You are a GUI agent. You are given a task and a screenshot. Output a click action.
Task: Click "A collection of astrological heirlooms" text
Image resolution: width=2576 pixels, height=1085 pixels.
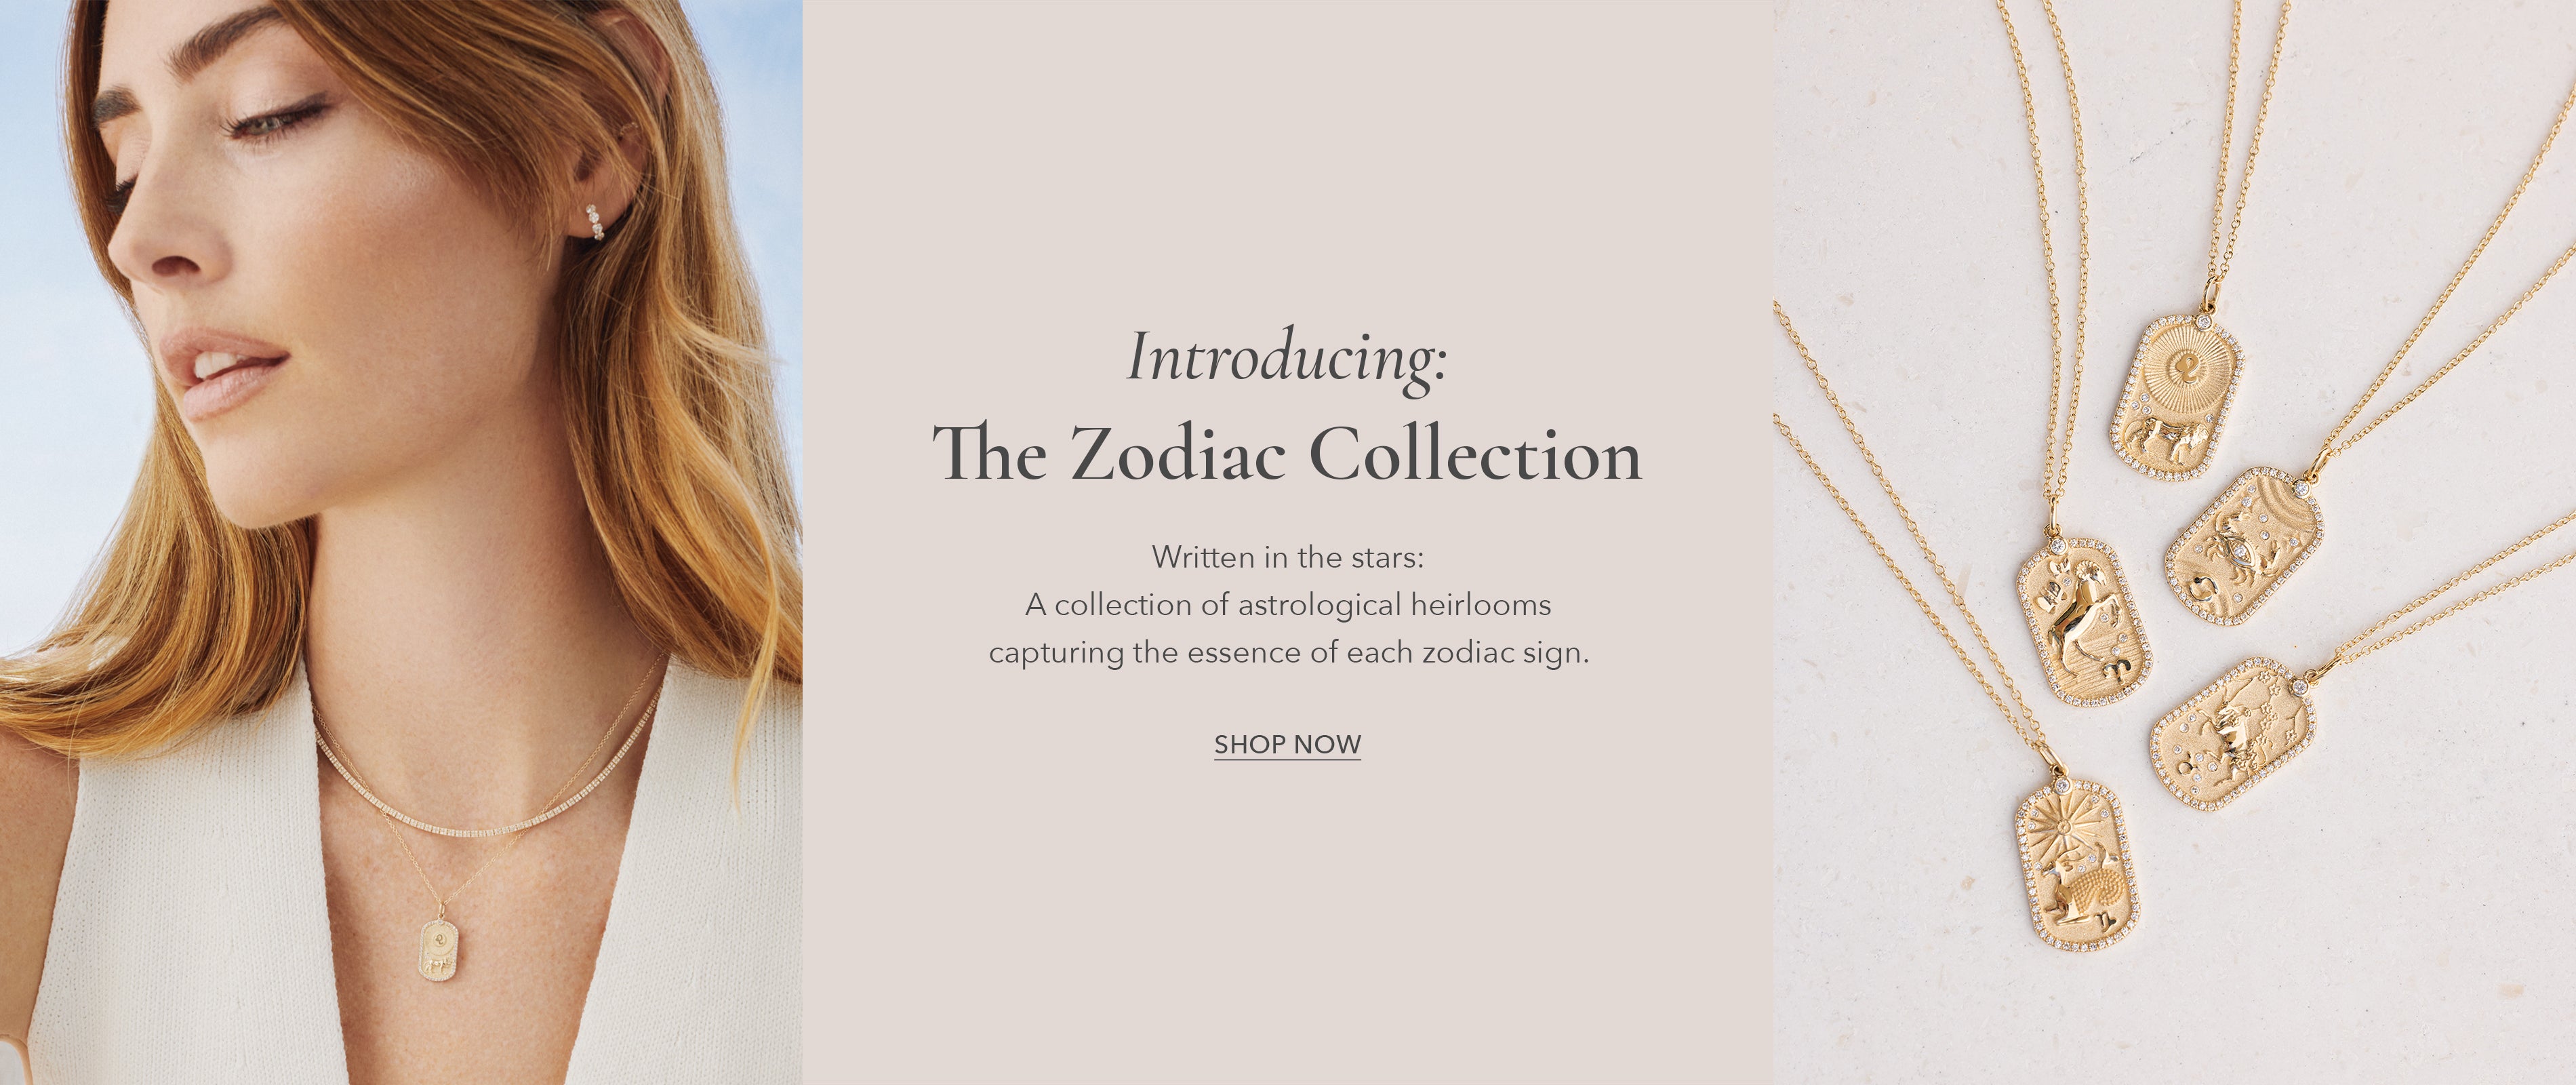[x=1288, y=605]
